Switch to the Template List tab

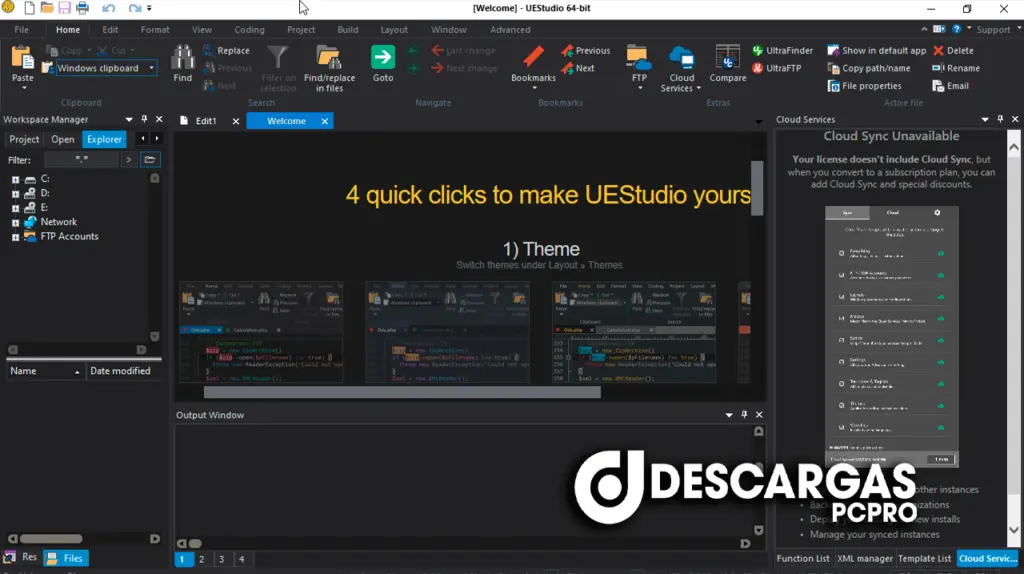[x=924, y=558]
